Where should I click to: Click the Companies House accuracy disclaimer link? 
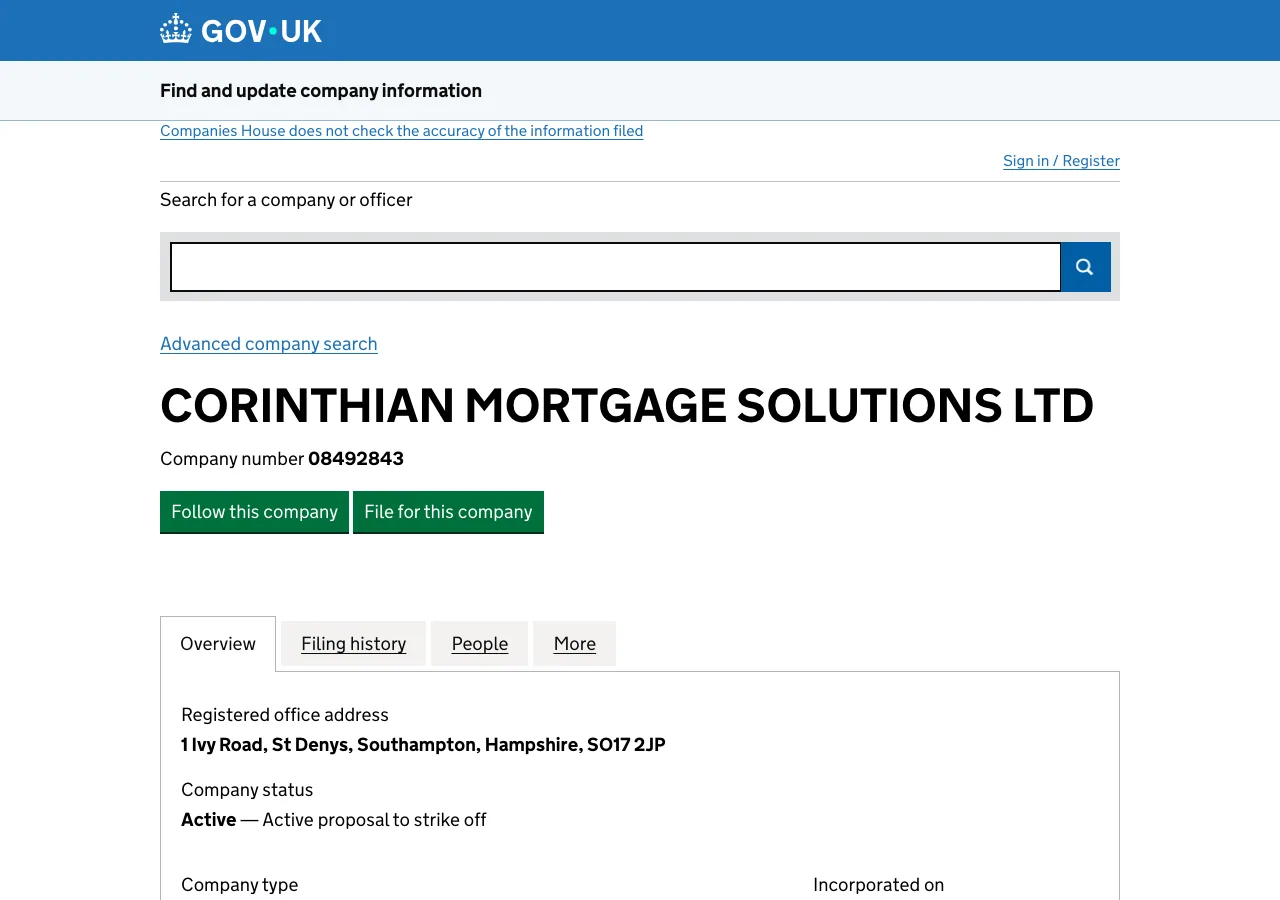tap(401, 130)
